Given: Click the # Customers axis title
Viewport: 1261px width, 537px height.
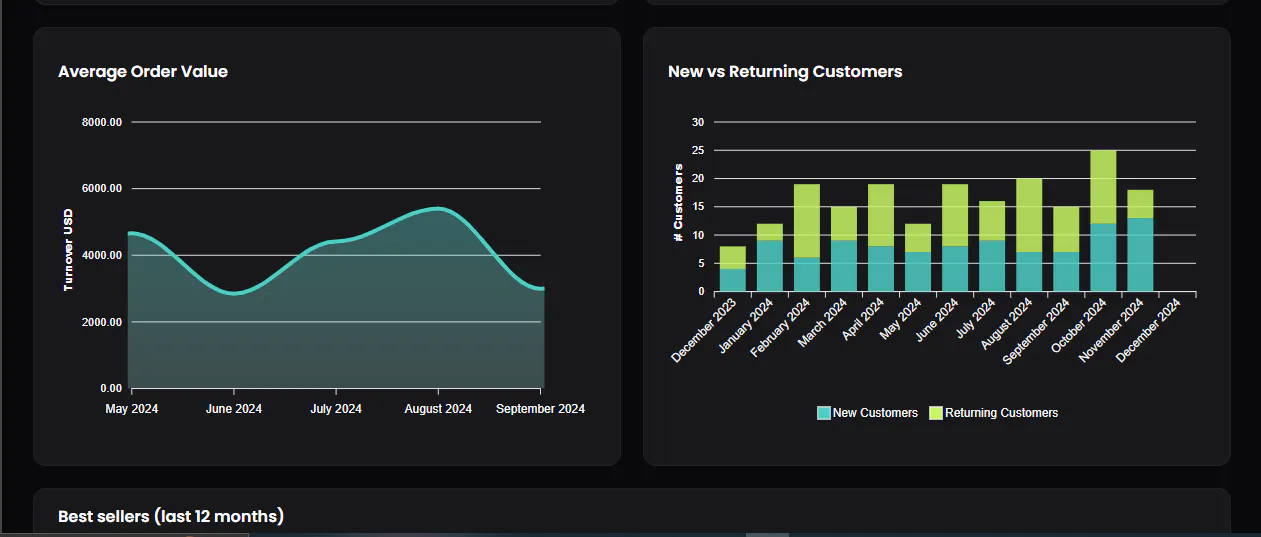Looking at the screenshot, I should point(679,202).
